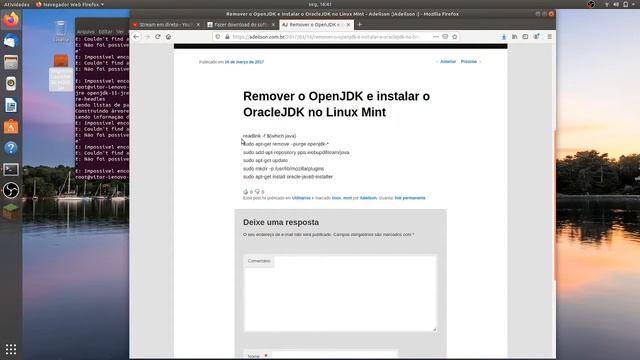The image size is (640, 360).
Task: Toggle the Firefox sidebar icon
Action: point(525,37)
